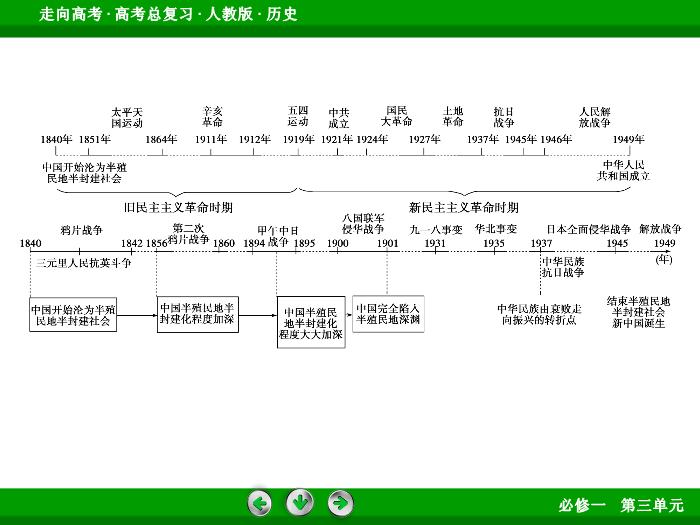Click the 华北事变 label
The height and width of the screenshot is (525, 700).
point(496,229)
